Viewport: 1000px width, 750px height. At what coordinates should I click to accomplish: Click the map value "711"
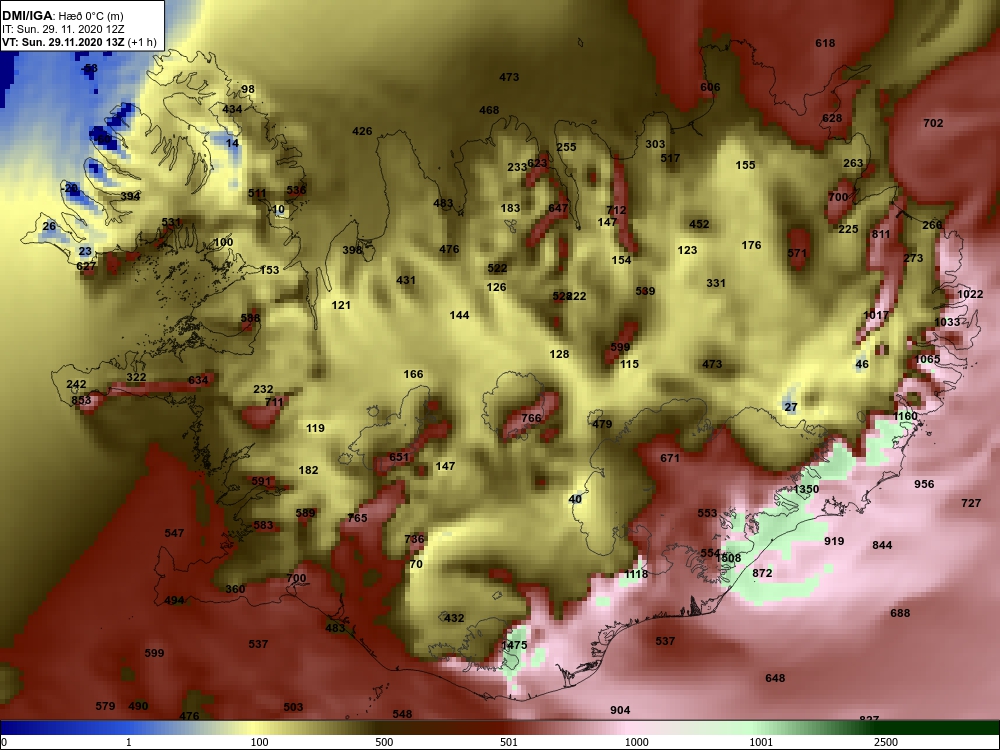coord(274,402)
